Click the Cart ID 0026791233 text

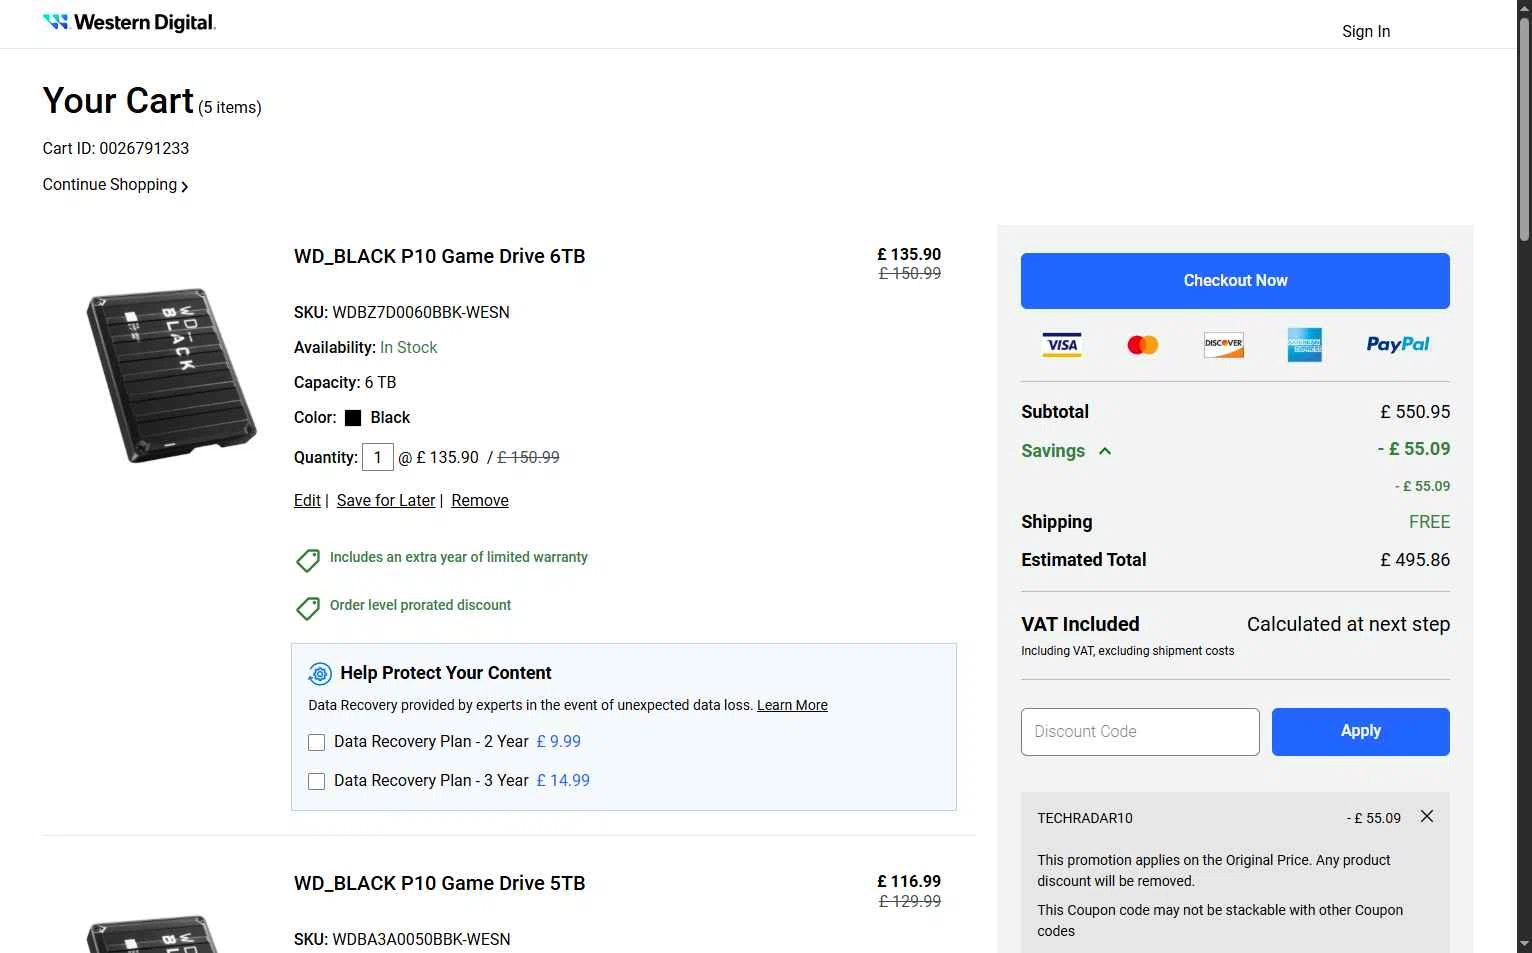[x=116, y=148]
